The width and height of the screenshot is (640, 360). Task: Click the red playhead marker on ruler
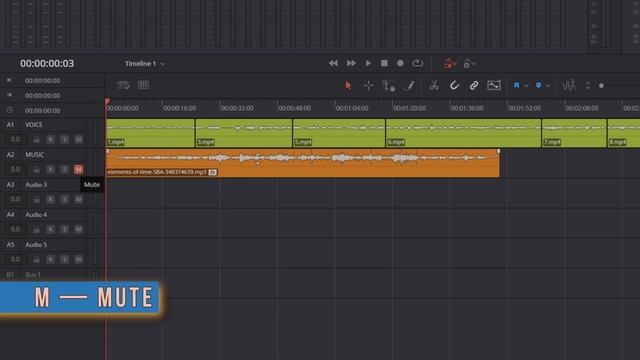click(x=107, y=101)
